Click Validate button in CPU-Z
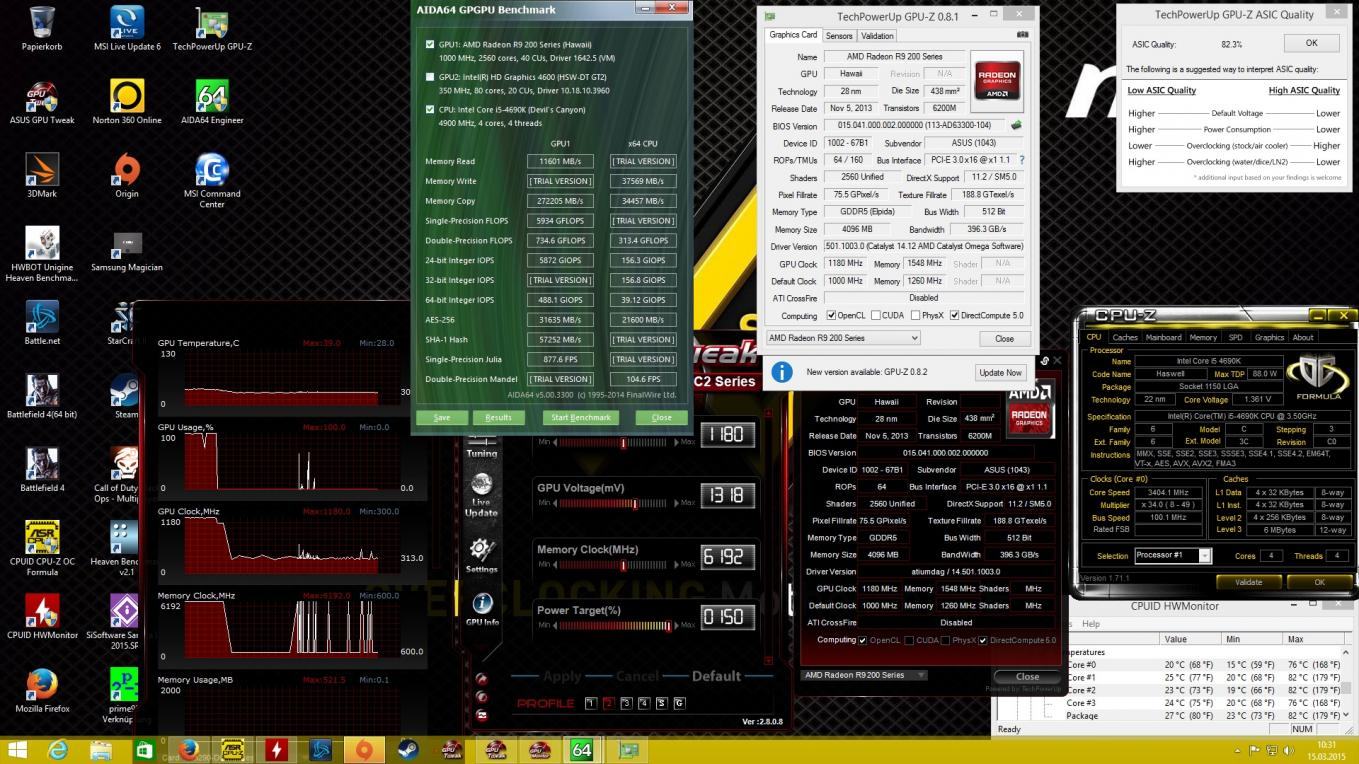The height and width of the screenshot is (764, 1359). tap(1248, 582)
